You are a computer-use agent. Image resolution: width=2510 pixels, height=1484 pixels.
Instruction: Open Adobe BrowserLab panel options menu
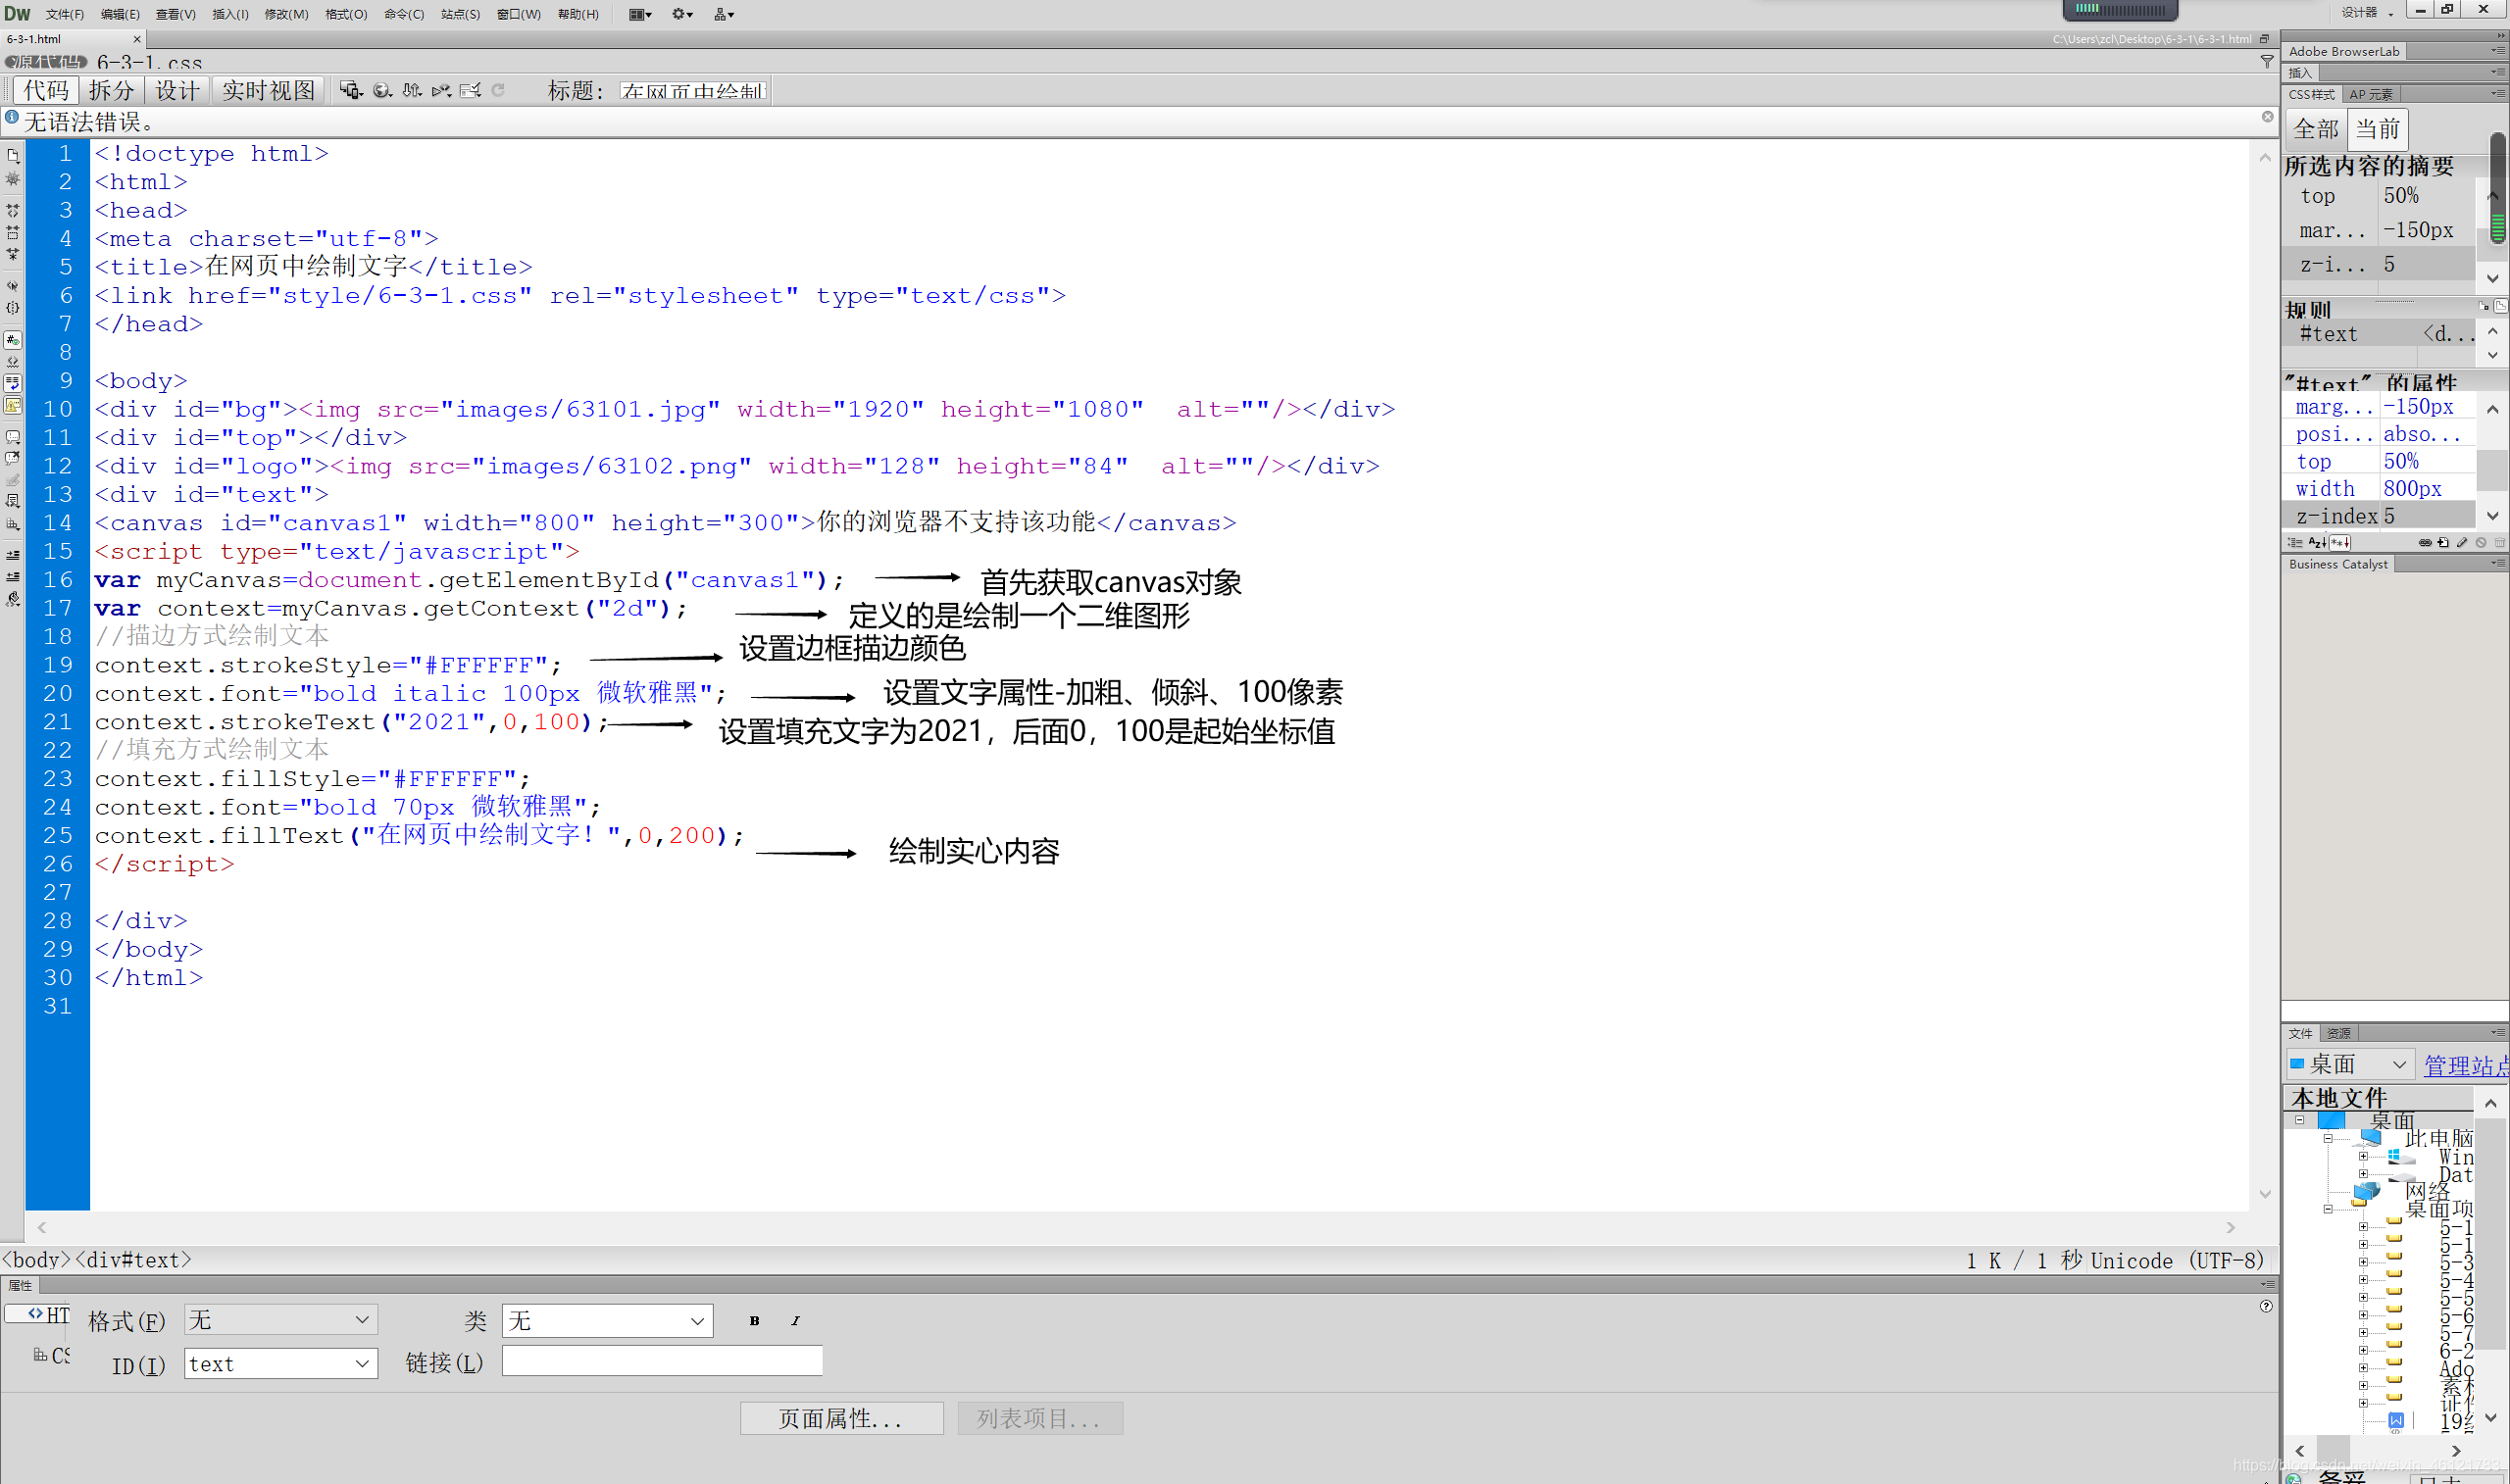coord(2497,51)
